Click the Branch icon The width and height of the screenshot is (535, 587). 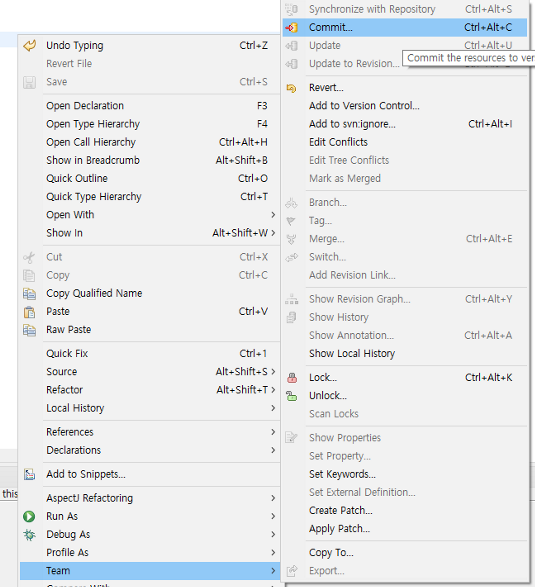click(x=291, y=203)
